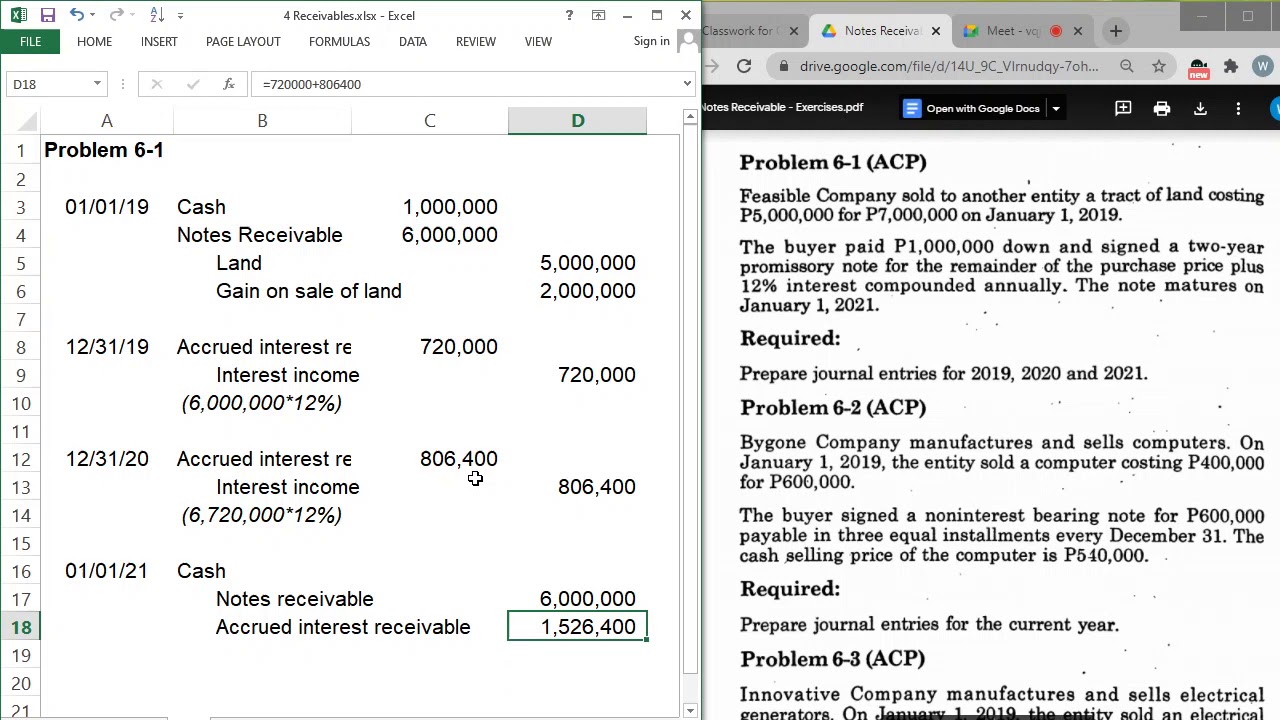Select row 10 header
This screenshot has width=1280, height=720.
(20, 403)
